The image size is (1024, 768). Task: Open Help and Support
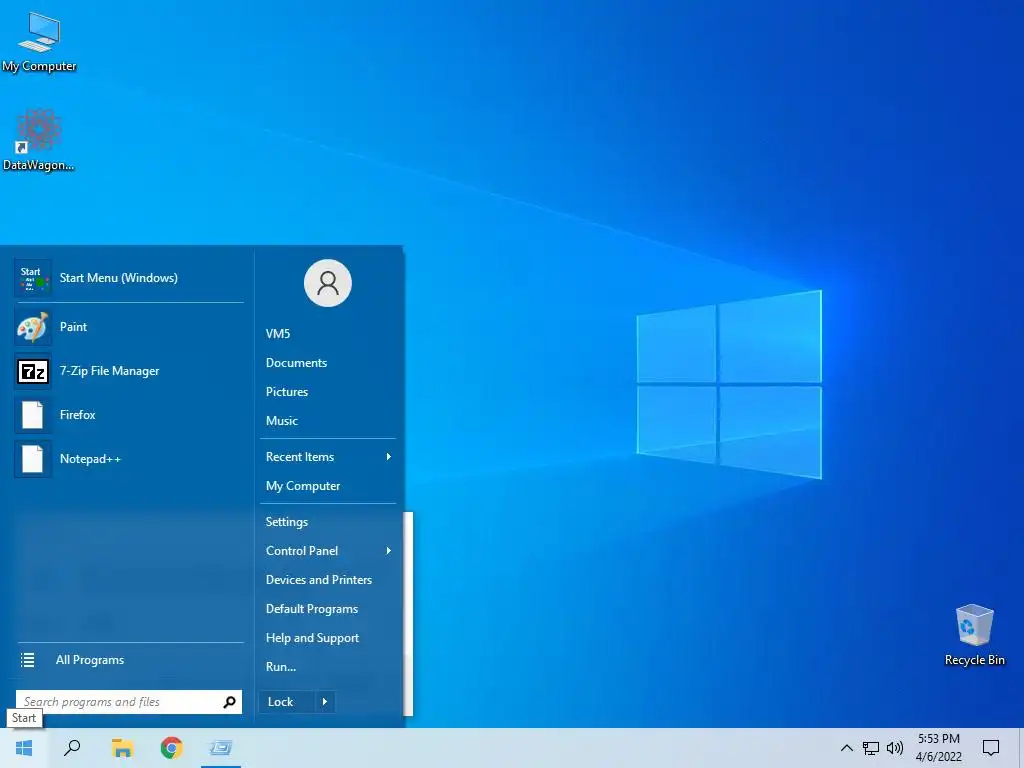tap(312, 638)
